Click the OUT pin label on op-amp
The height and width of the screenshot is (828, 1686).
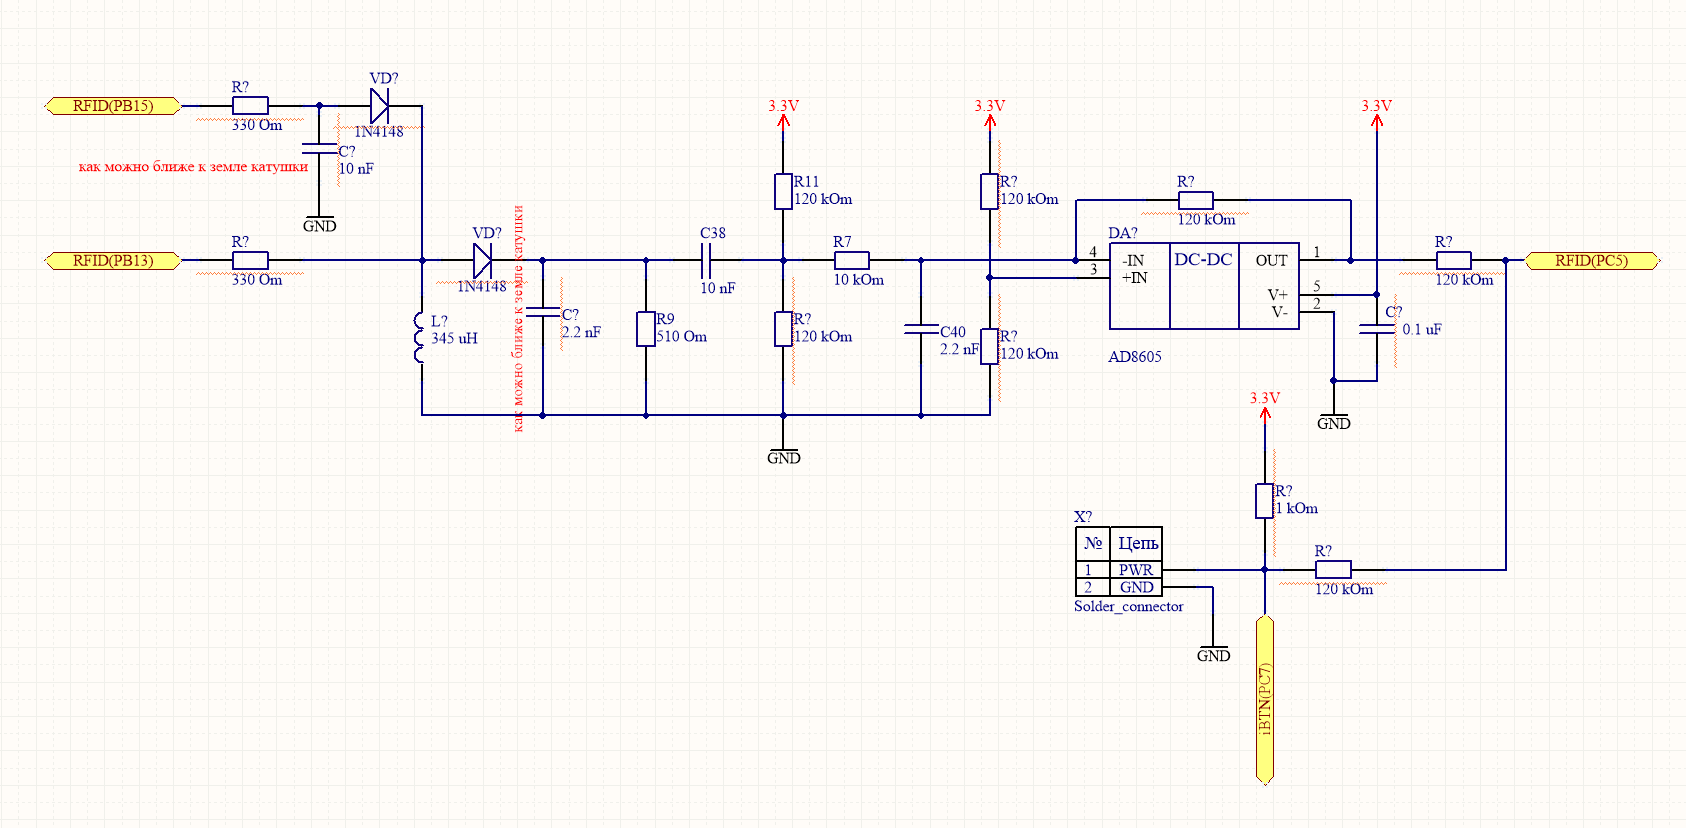coord(1271,261)
